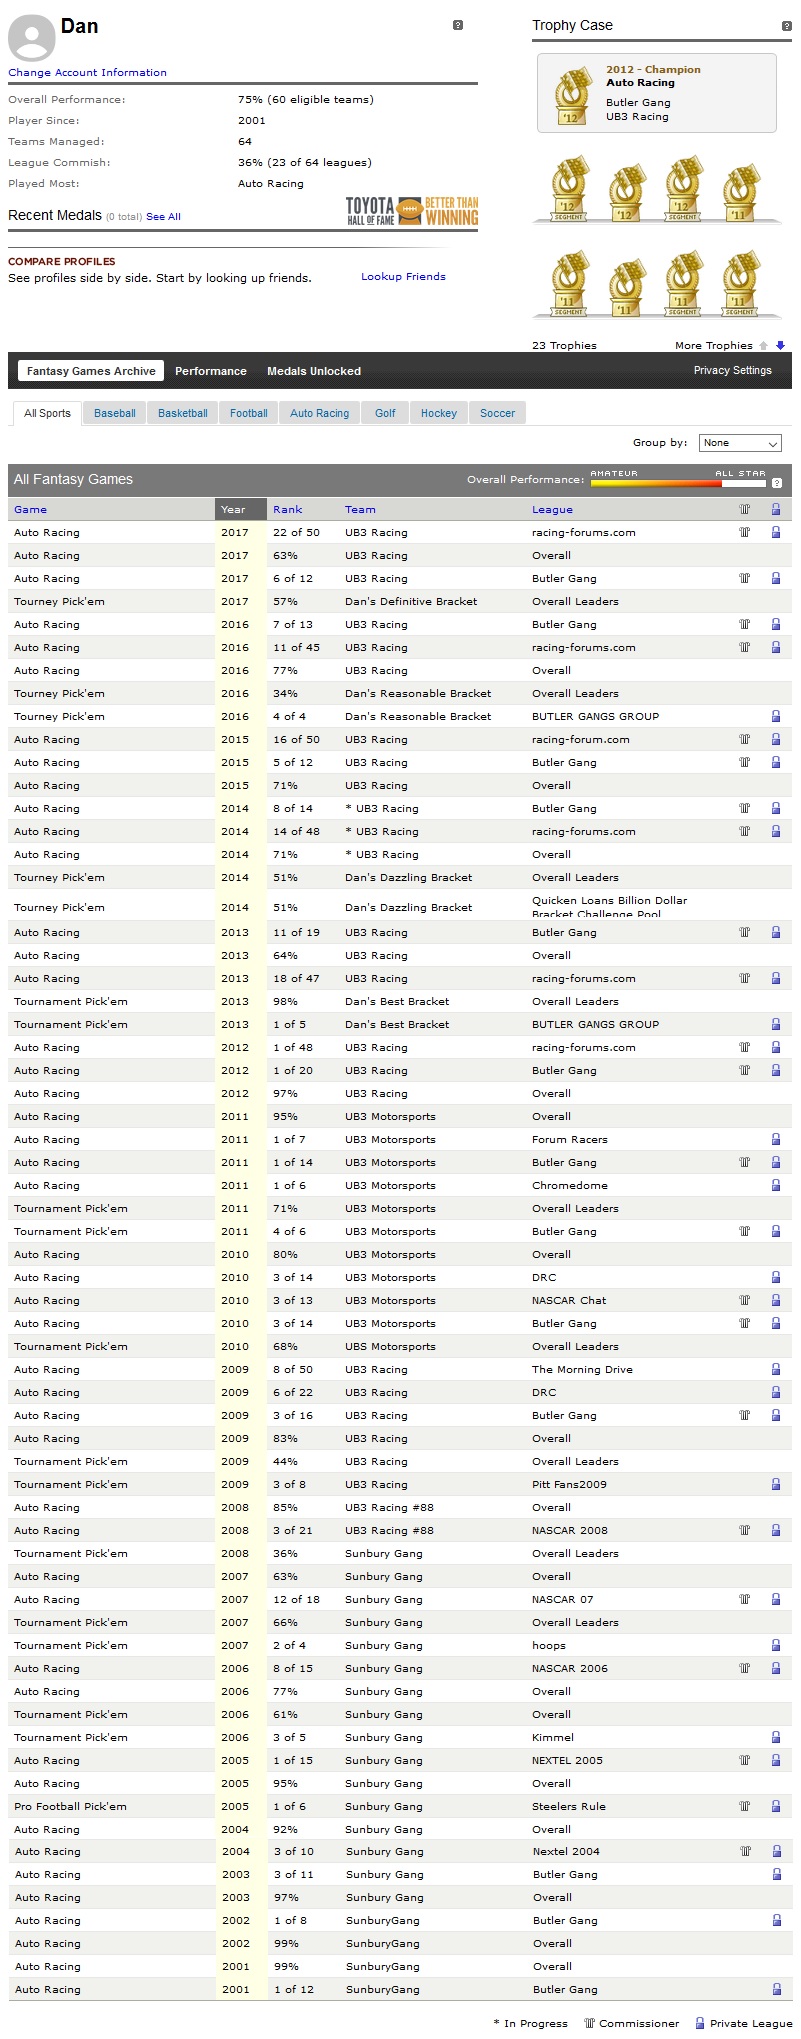Viewport: 801px width, 2039px height.
Task: Sort table by Year column
Action: tap(233, 509)
